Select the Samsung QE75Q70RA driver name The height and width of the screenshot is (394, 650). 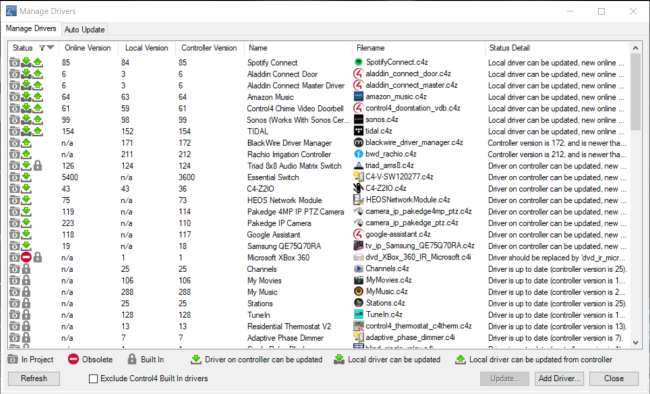(x=284, y=246)
